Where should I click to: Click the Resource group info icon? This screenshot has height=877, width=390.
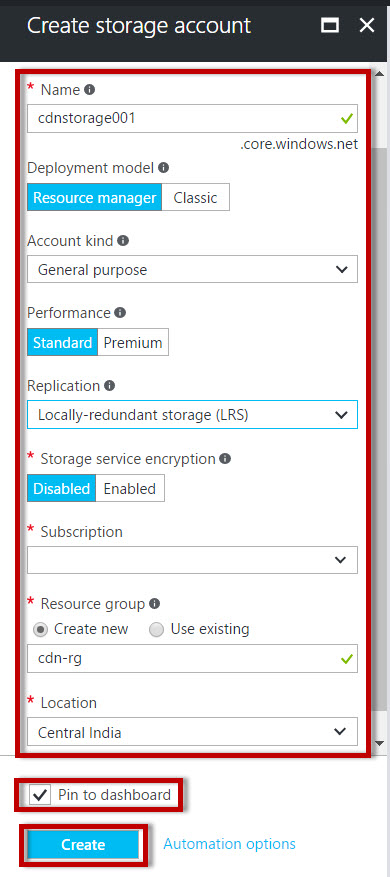[155, 603]
